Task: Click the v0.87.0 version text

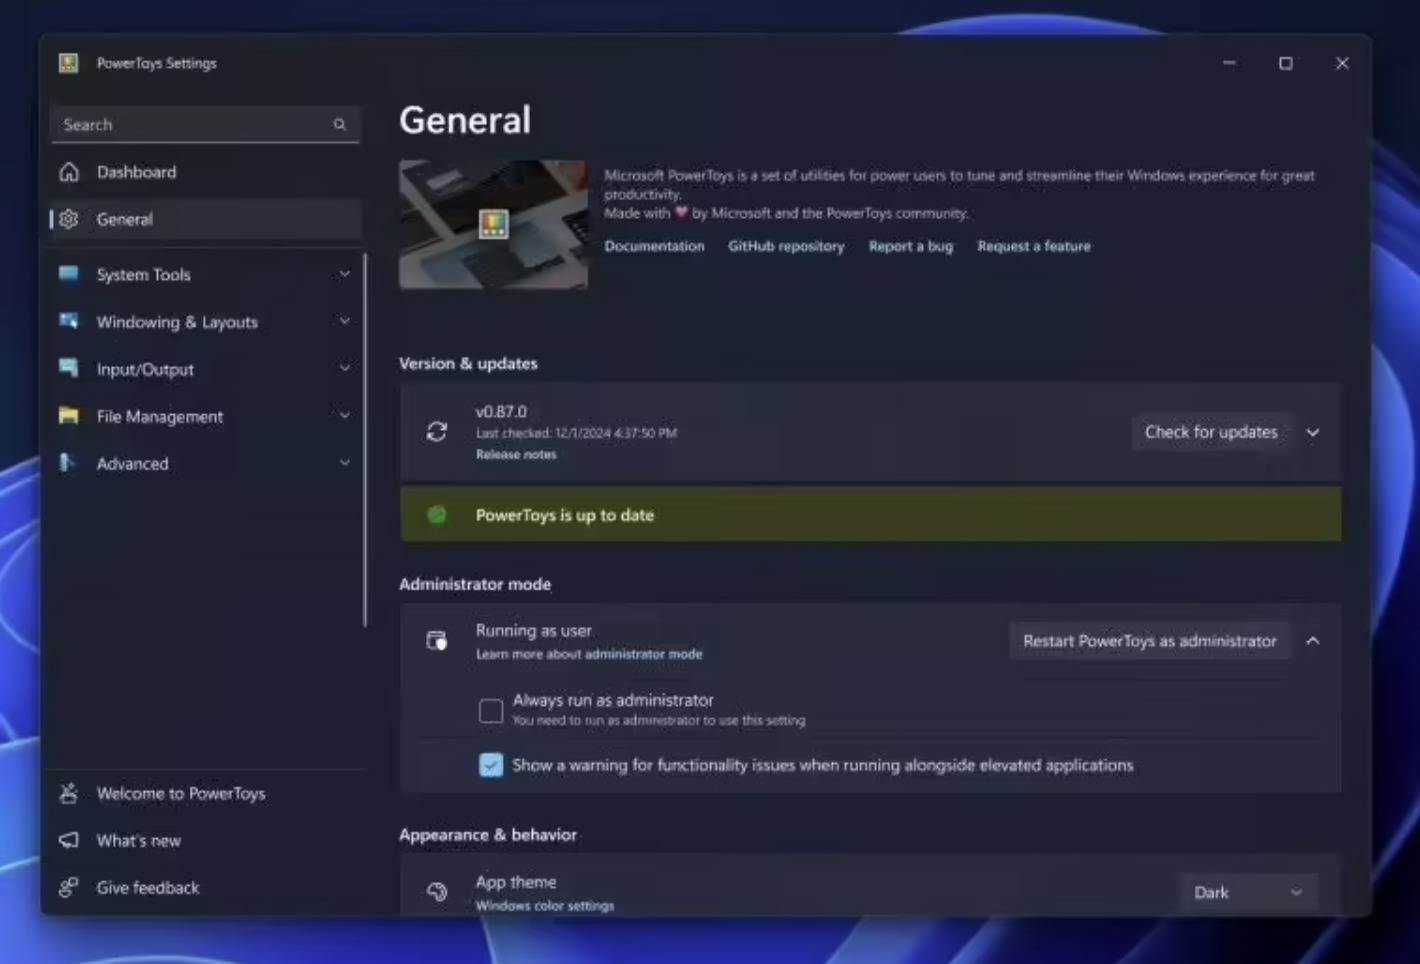Action: pos(501,411)
